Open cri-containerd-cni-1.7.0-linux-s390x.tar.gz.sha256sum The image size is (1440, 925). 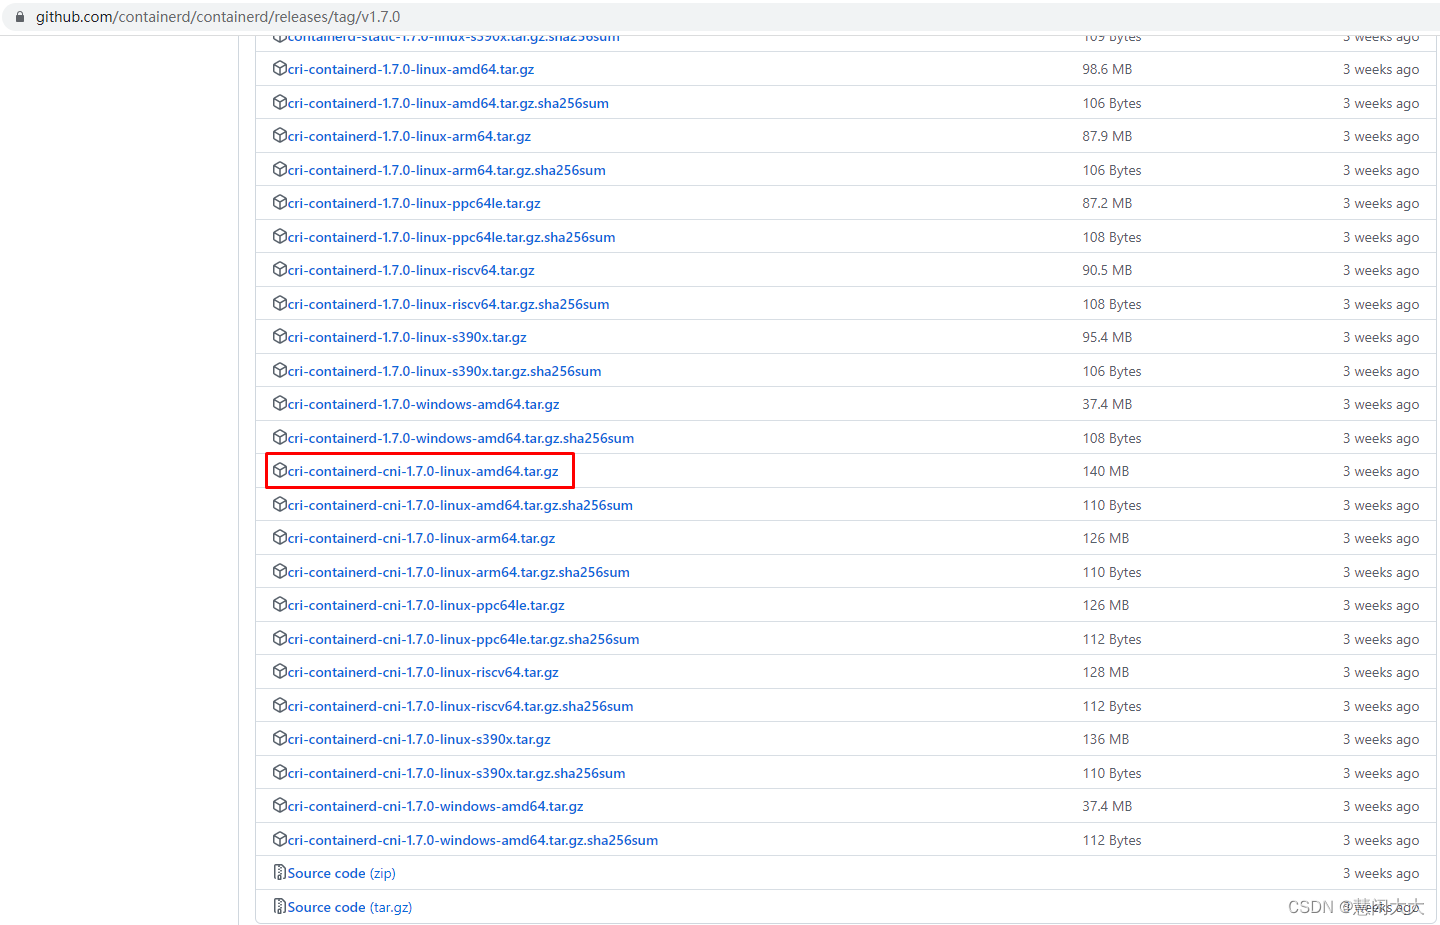(x=457, y=773)
